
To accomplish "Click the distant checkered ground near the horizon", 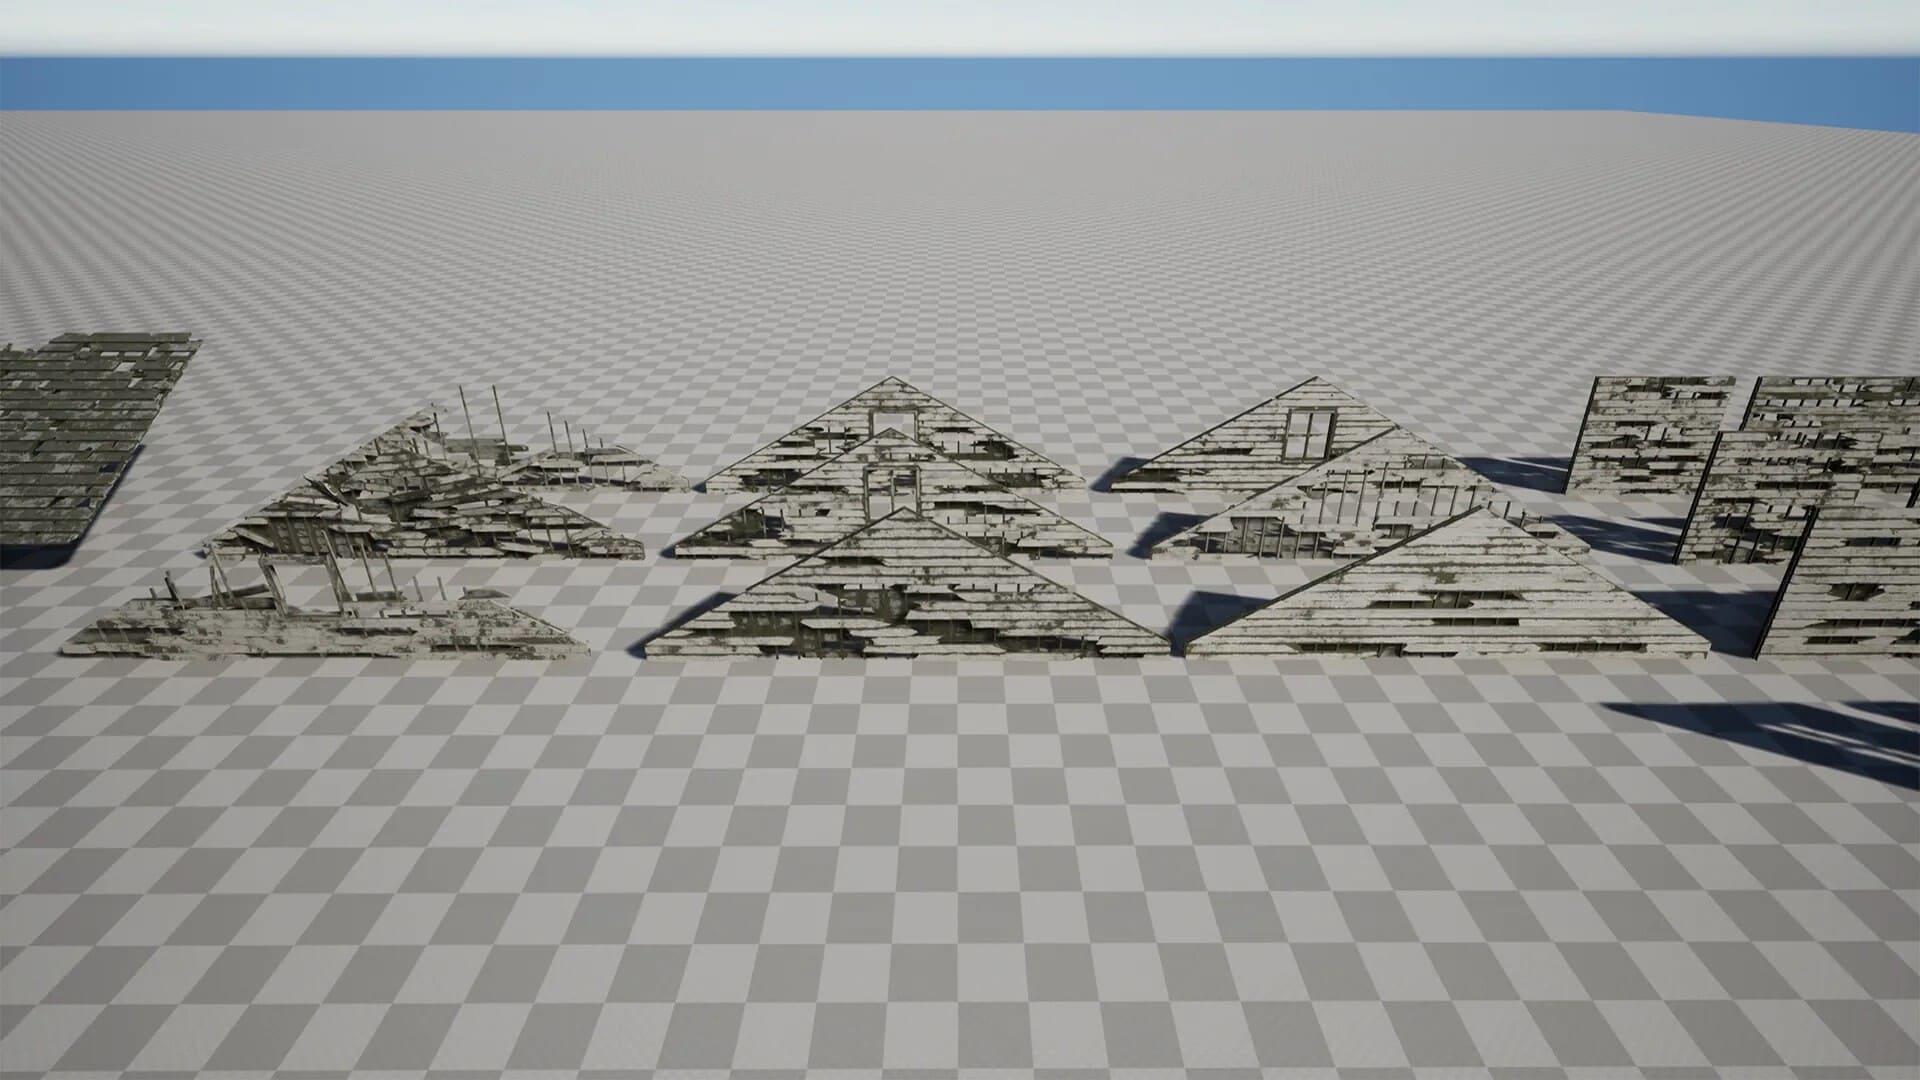I will pyautogui.click(x=960, y=160).
